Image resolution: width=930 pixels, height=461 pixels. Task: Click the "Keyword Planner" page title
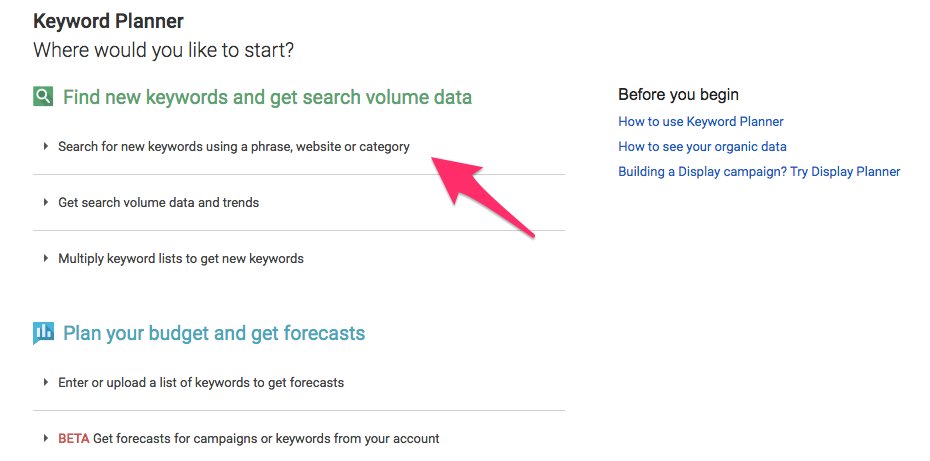click(x=108, y=20)
